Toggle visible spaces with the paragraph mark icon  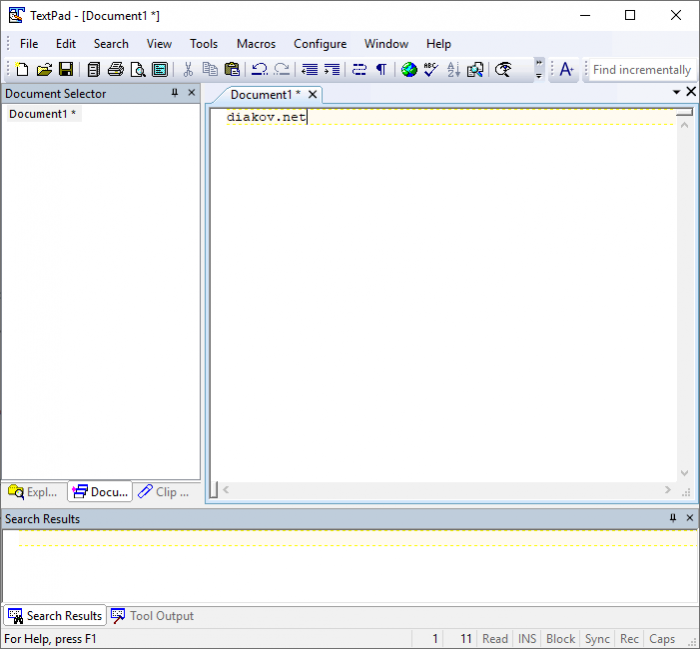click(381, 70)
